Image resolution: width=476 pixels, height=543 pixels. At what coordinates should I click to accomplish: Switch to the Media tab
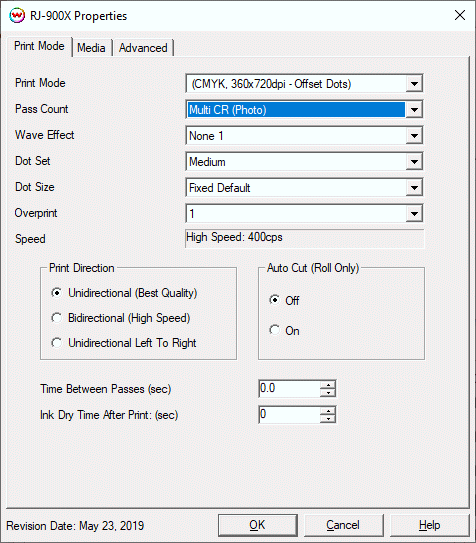[x=91, y=48]
